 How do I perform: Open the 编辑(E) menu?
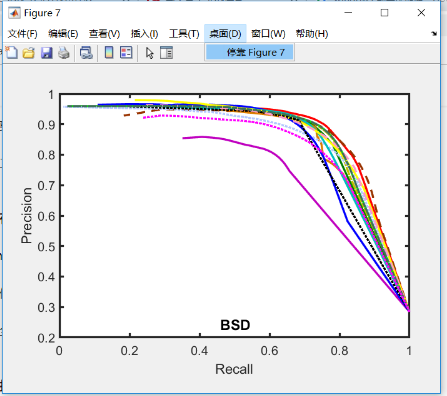click(x=63, y=34)
